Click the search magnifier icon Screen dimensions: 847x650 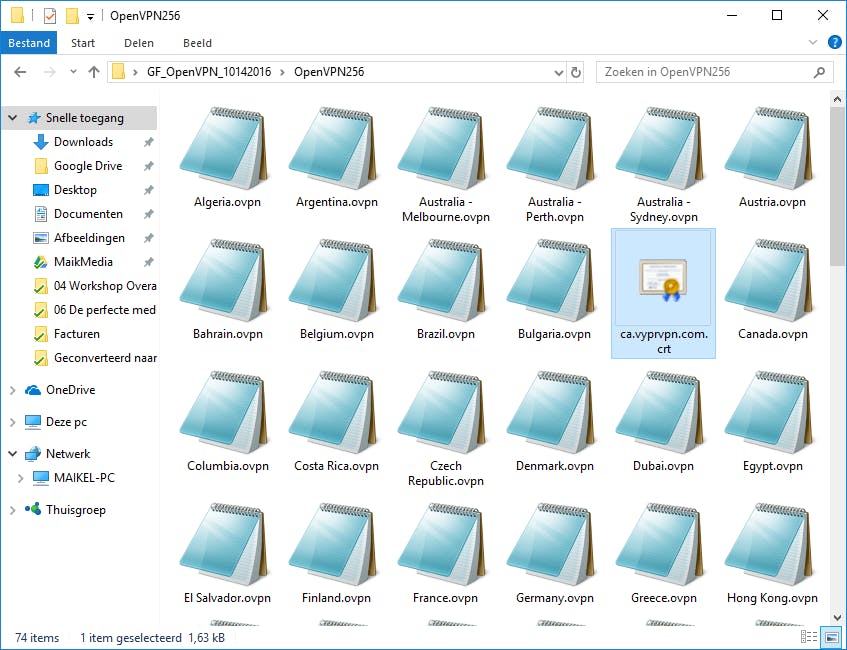pos(819,72)
